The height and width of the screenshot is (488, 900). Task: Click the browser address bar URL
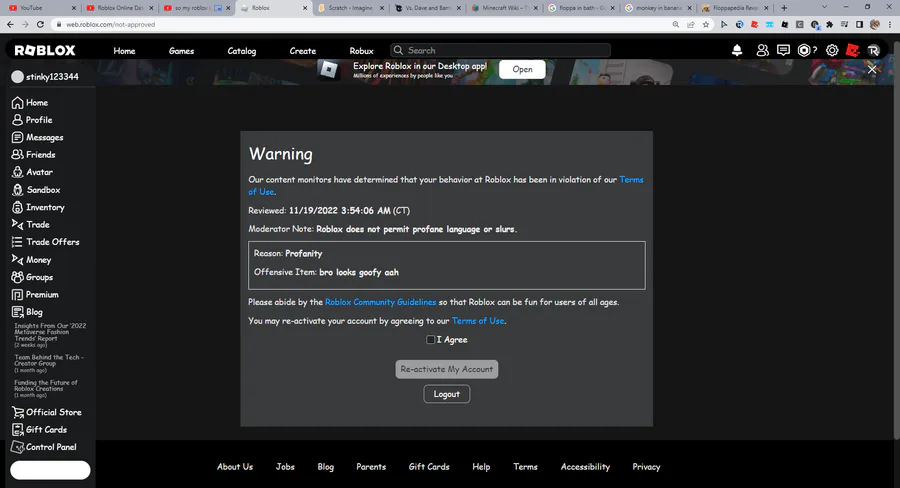(x=110, y=25)
